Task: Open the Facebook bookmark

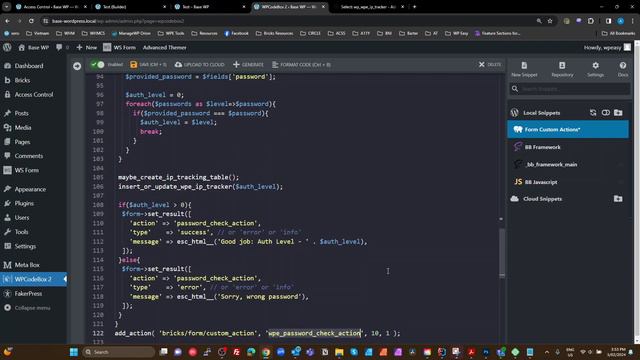Action: coord(236,33)
